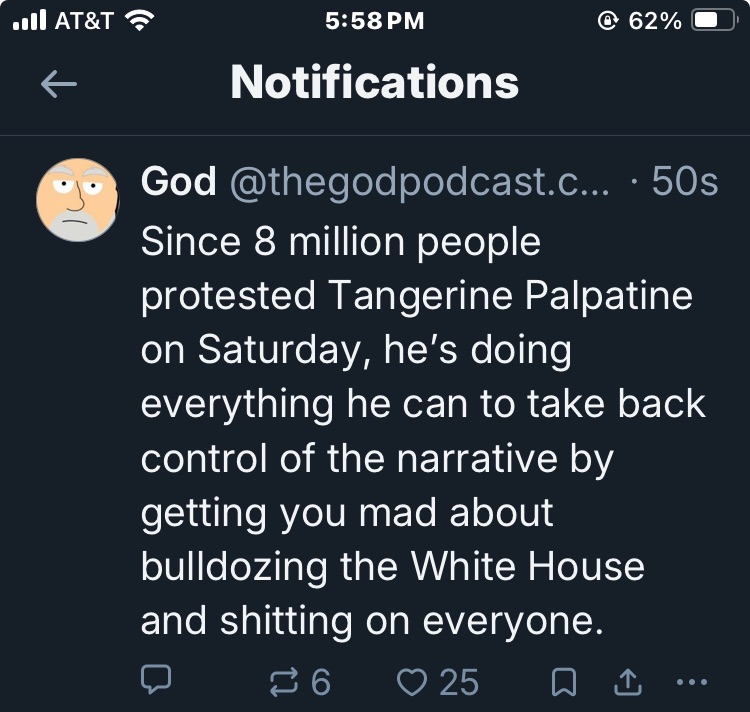The width and height of the screenshot is (750, 712).
Task: Tap the battery icon in status bar
Action: pyautogui.click(x=714, y=20)
